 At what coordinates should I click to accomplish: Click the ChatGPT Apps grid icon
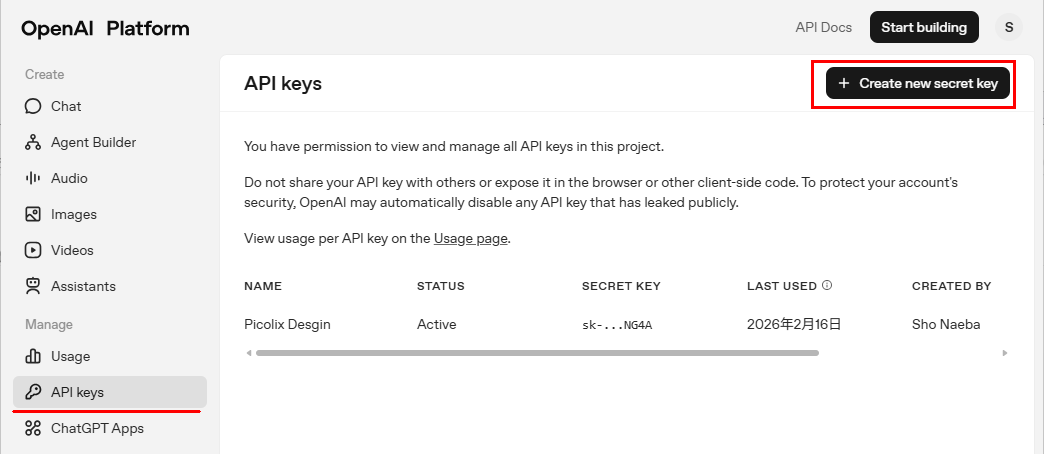click(x=33, y=428)
